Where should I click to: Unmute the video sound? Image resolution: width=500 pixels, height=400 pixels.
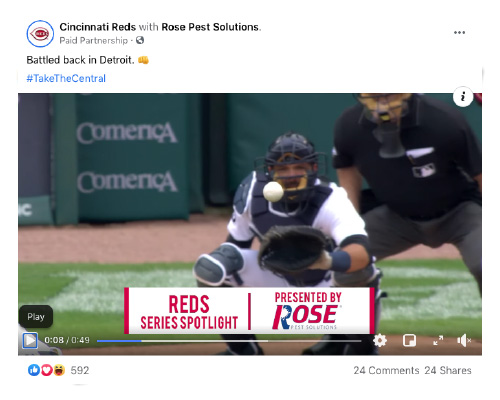464,340
